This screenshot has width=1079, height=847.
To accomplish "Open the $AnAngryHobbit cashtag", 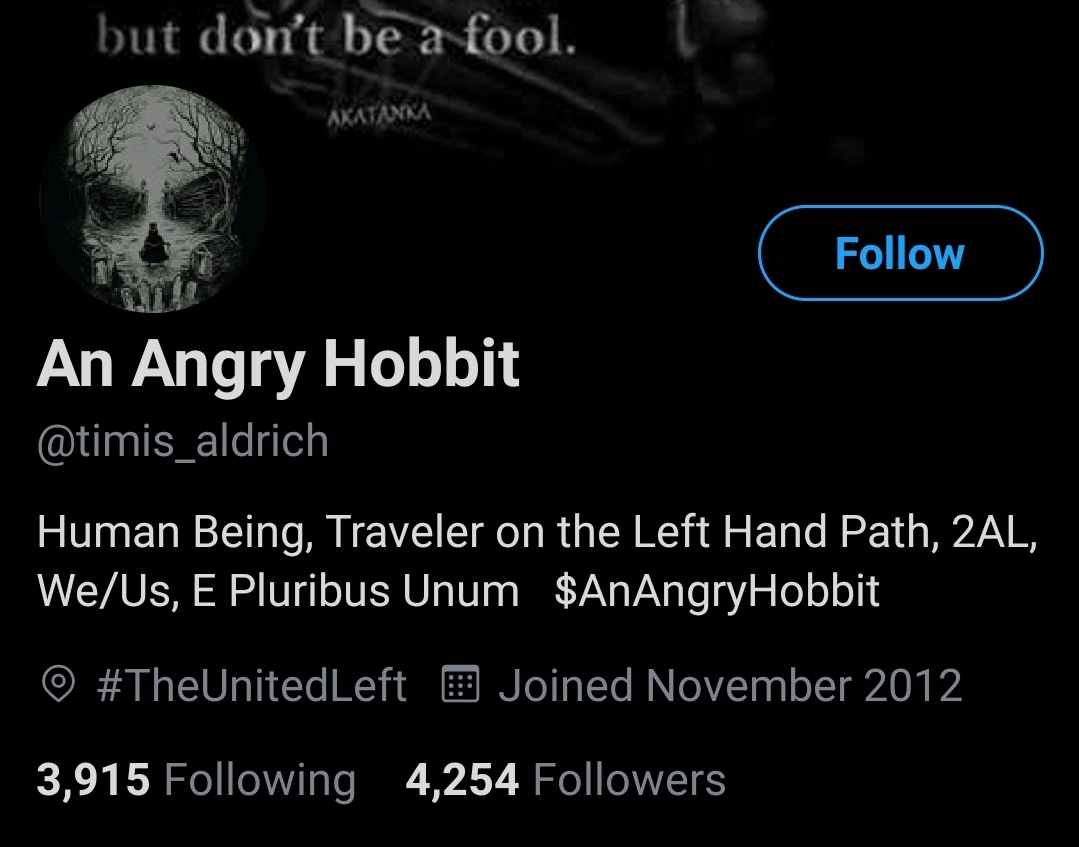I will coord(716,591).
